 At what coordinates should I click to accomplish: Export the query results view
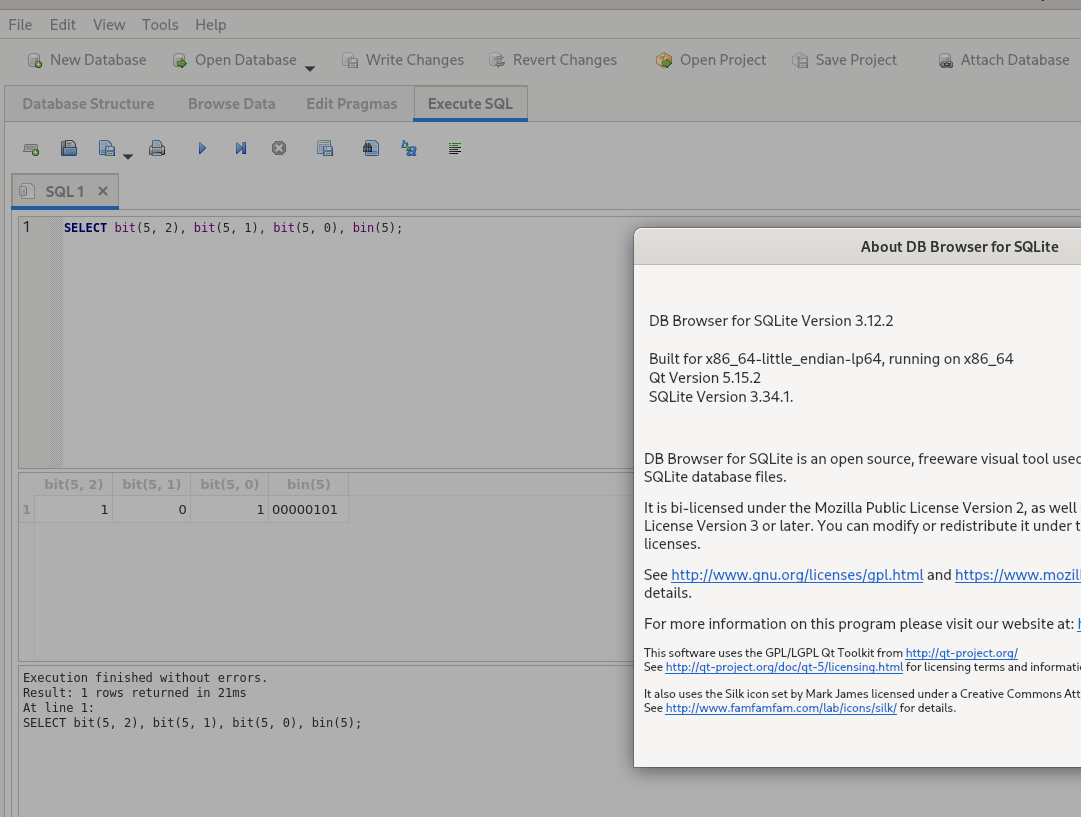(x=324, y=148)
